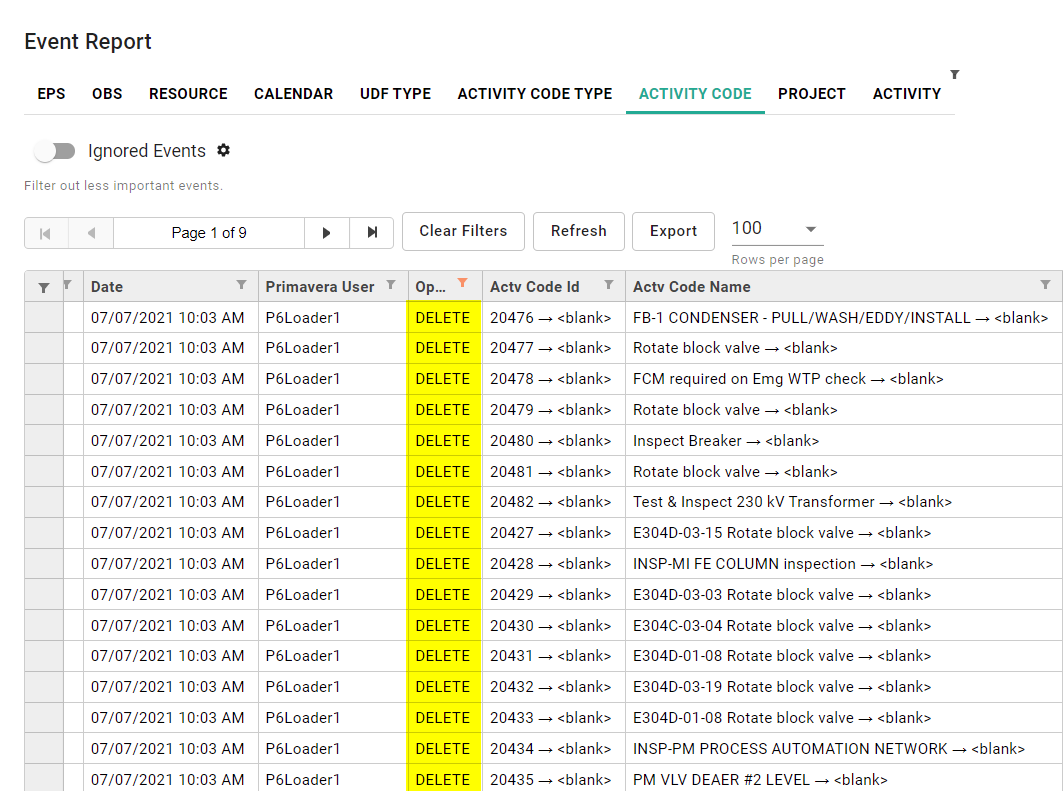The height and width of the screenshot is (791, 1063).
Task: Select the RESOURCE tab
Action: 188,94
